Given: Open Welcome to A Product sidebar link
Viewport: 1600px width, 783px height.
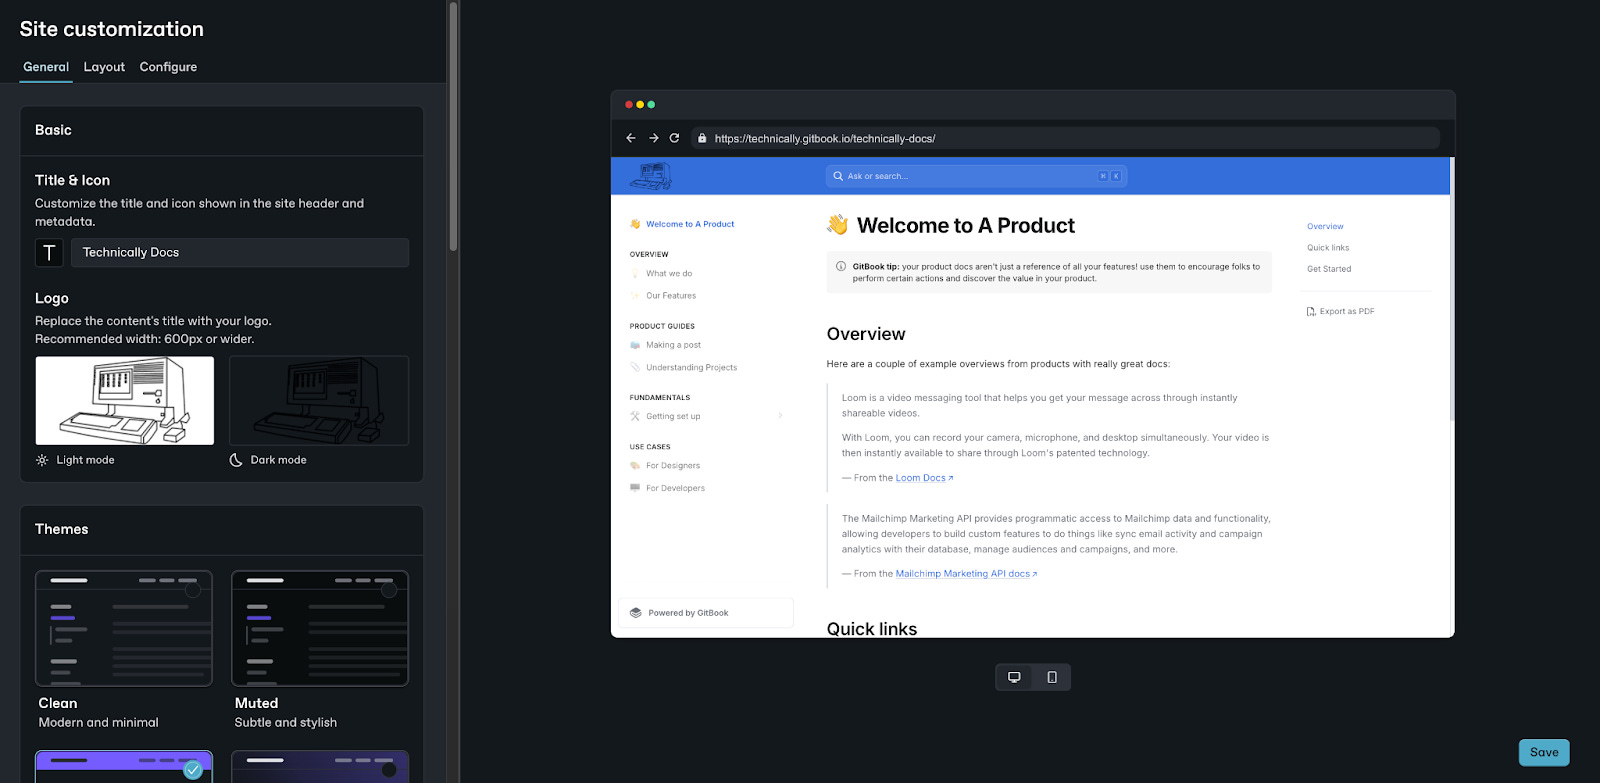Looking at the screenshot, I should [690, 224].
